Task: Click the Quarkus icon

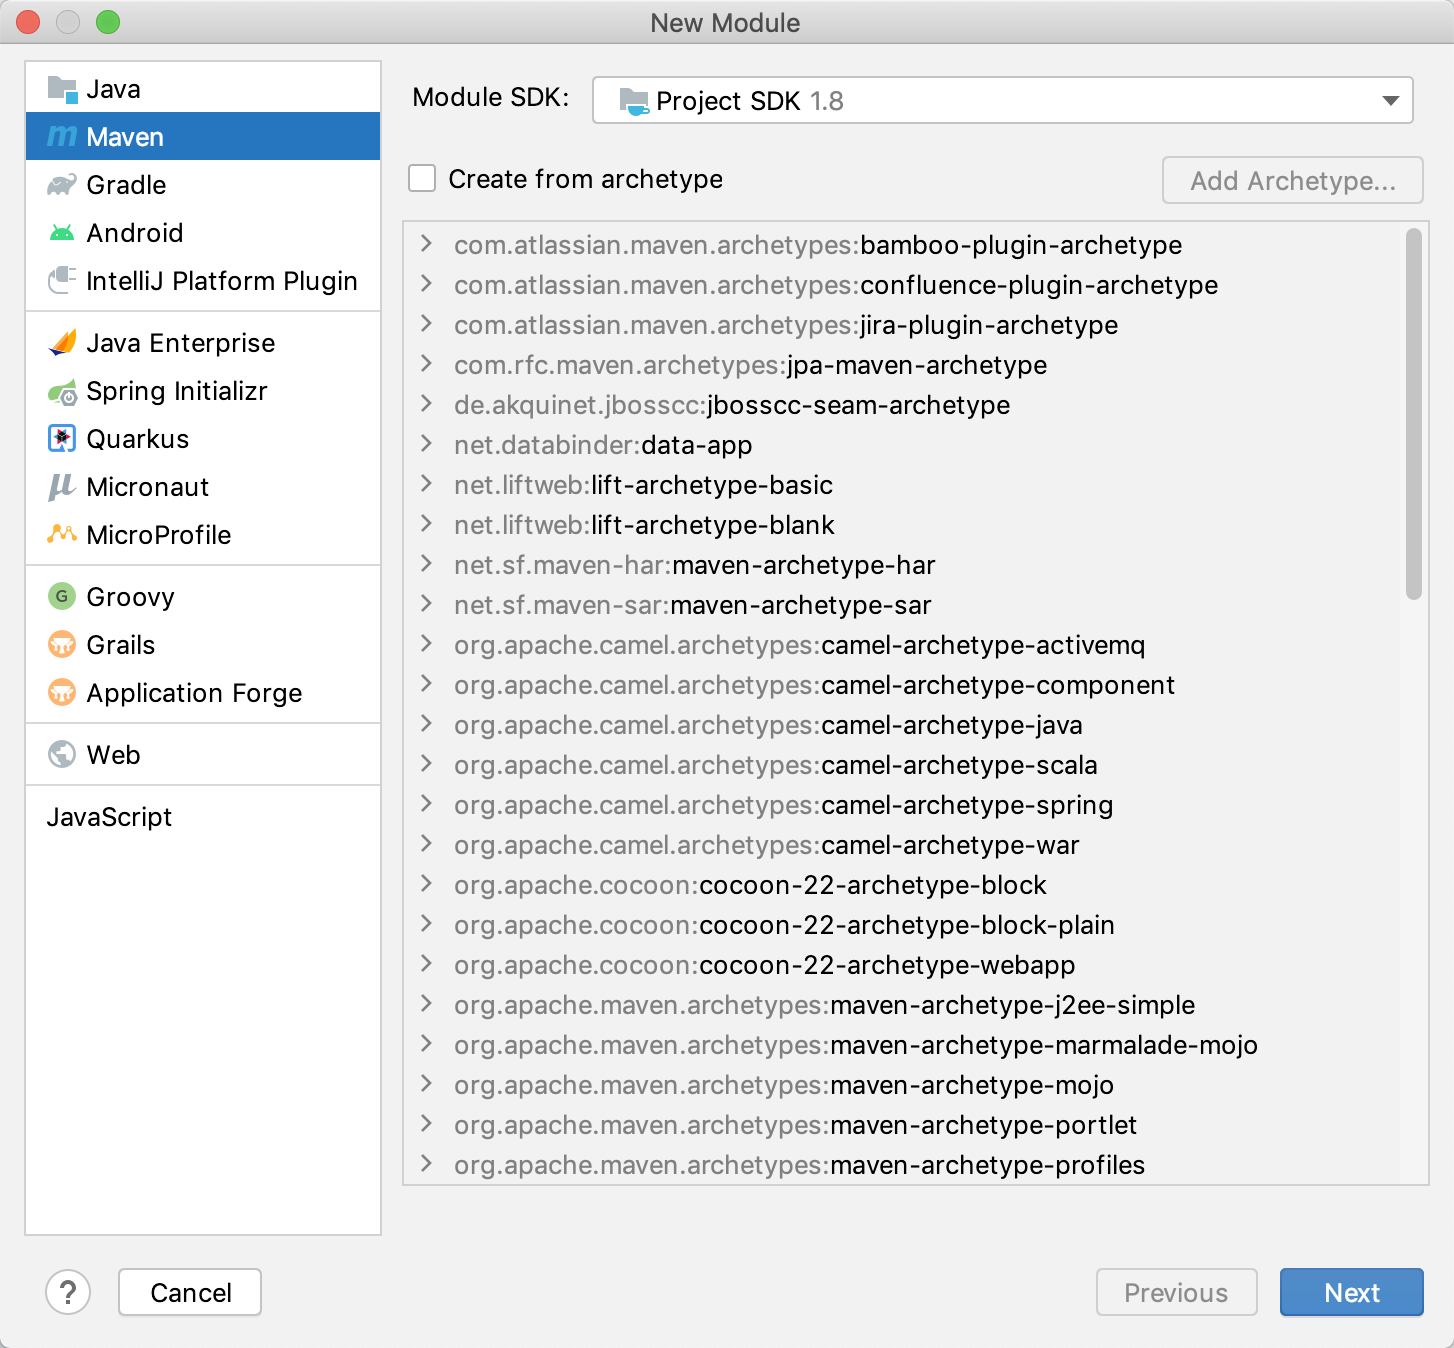Action: pos(62,438)
